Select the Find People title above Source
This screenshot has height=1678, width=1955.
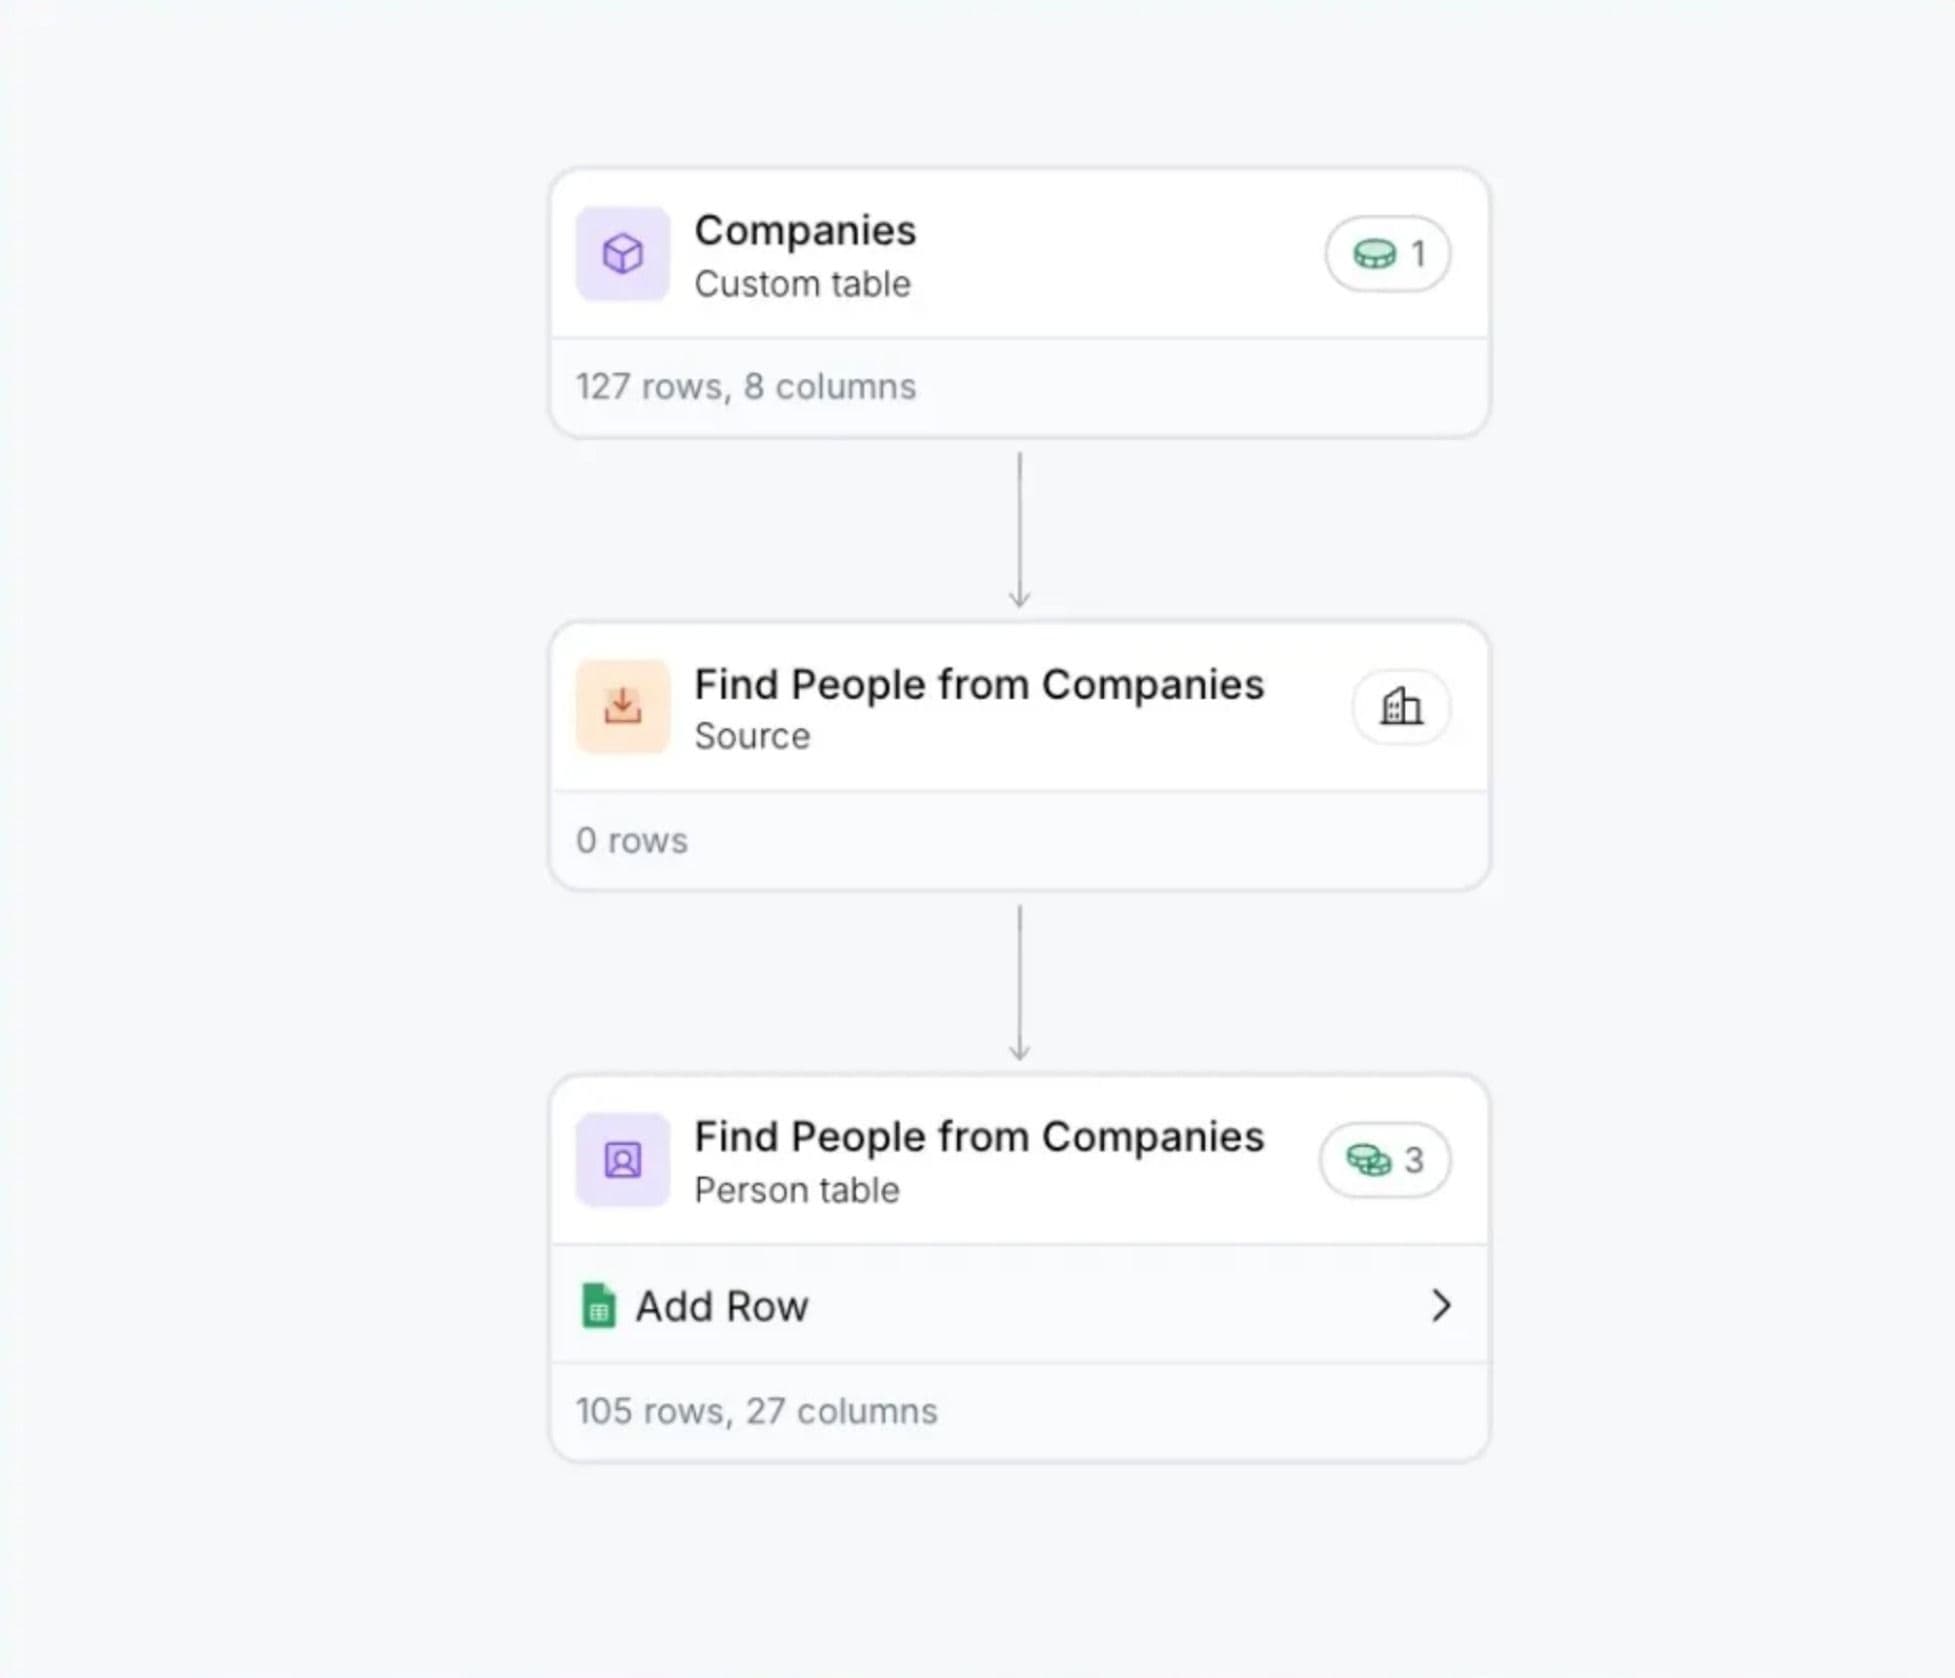pos(979,685)
